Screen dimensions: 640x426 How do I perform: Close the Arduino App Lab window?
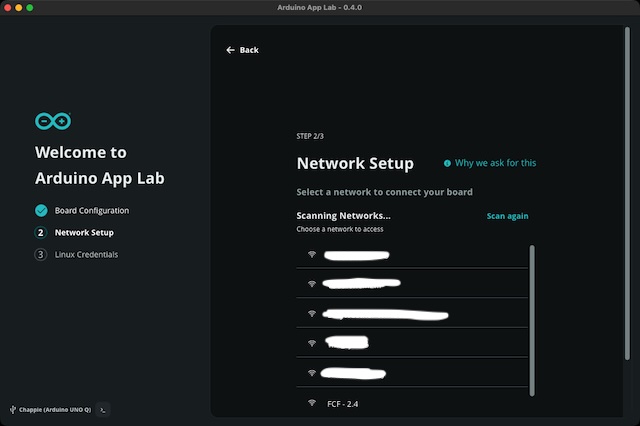click(8, 8)
